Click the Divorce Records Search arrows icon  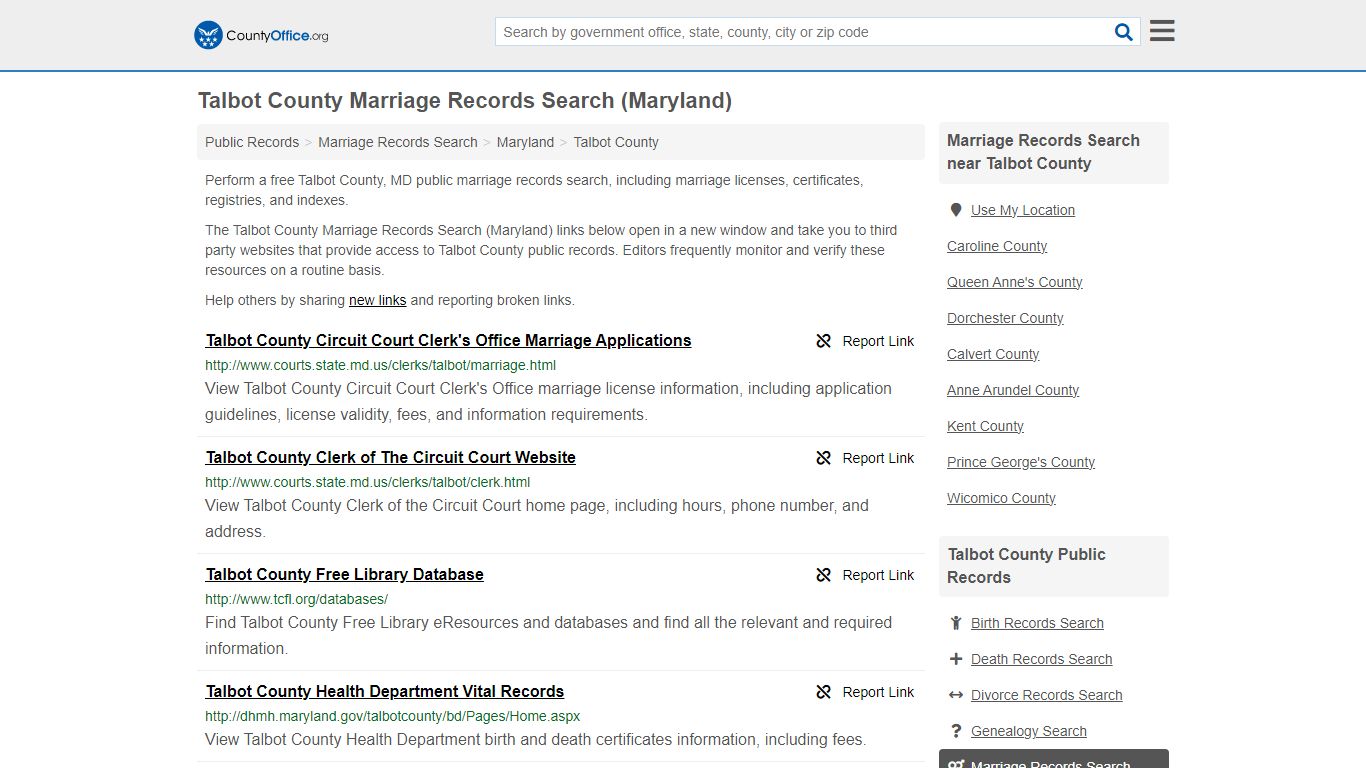pyautogui.click(x=956, y=695)
